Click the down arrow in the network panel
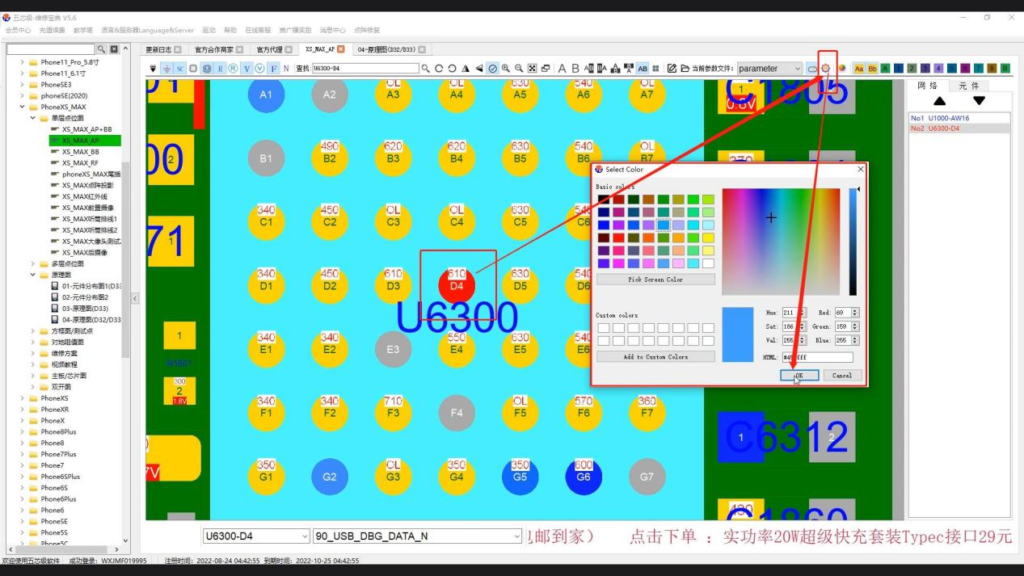 pos(979,101)
